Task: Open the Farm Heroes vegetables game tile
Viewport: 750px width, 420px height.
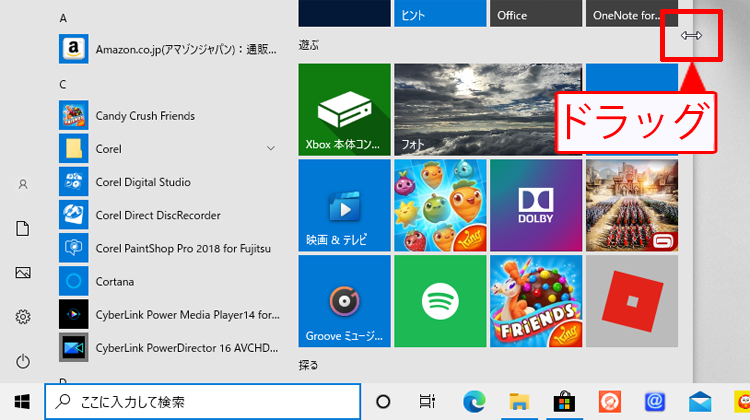Action: [440, 205]
